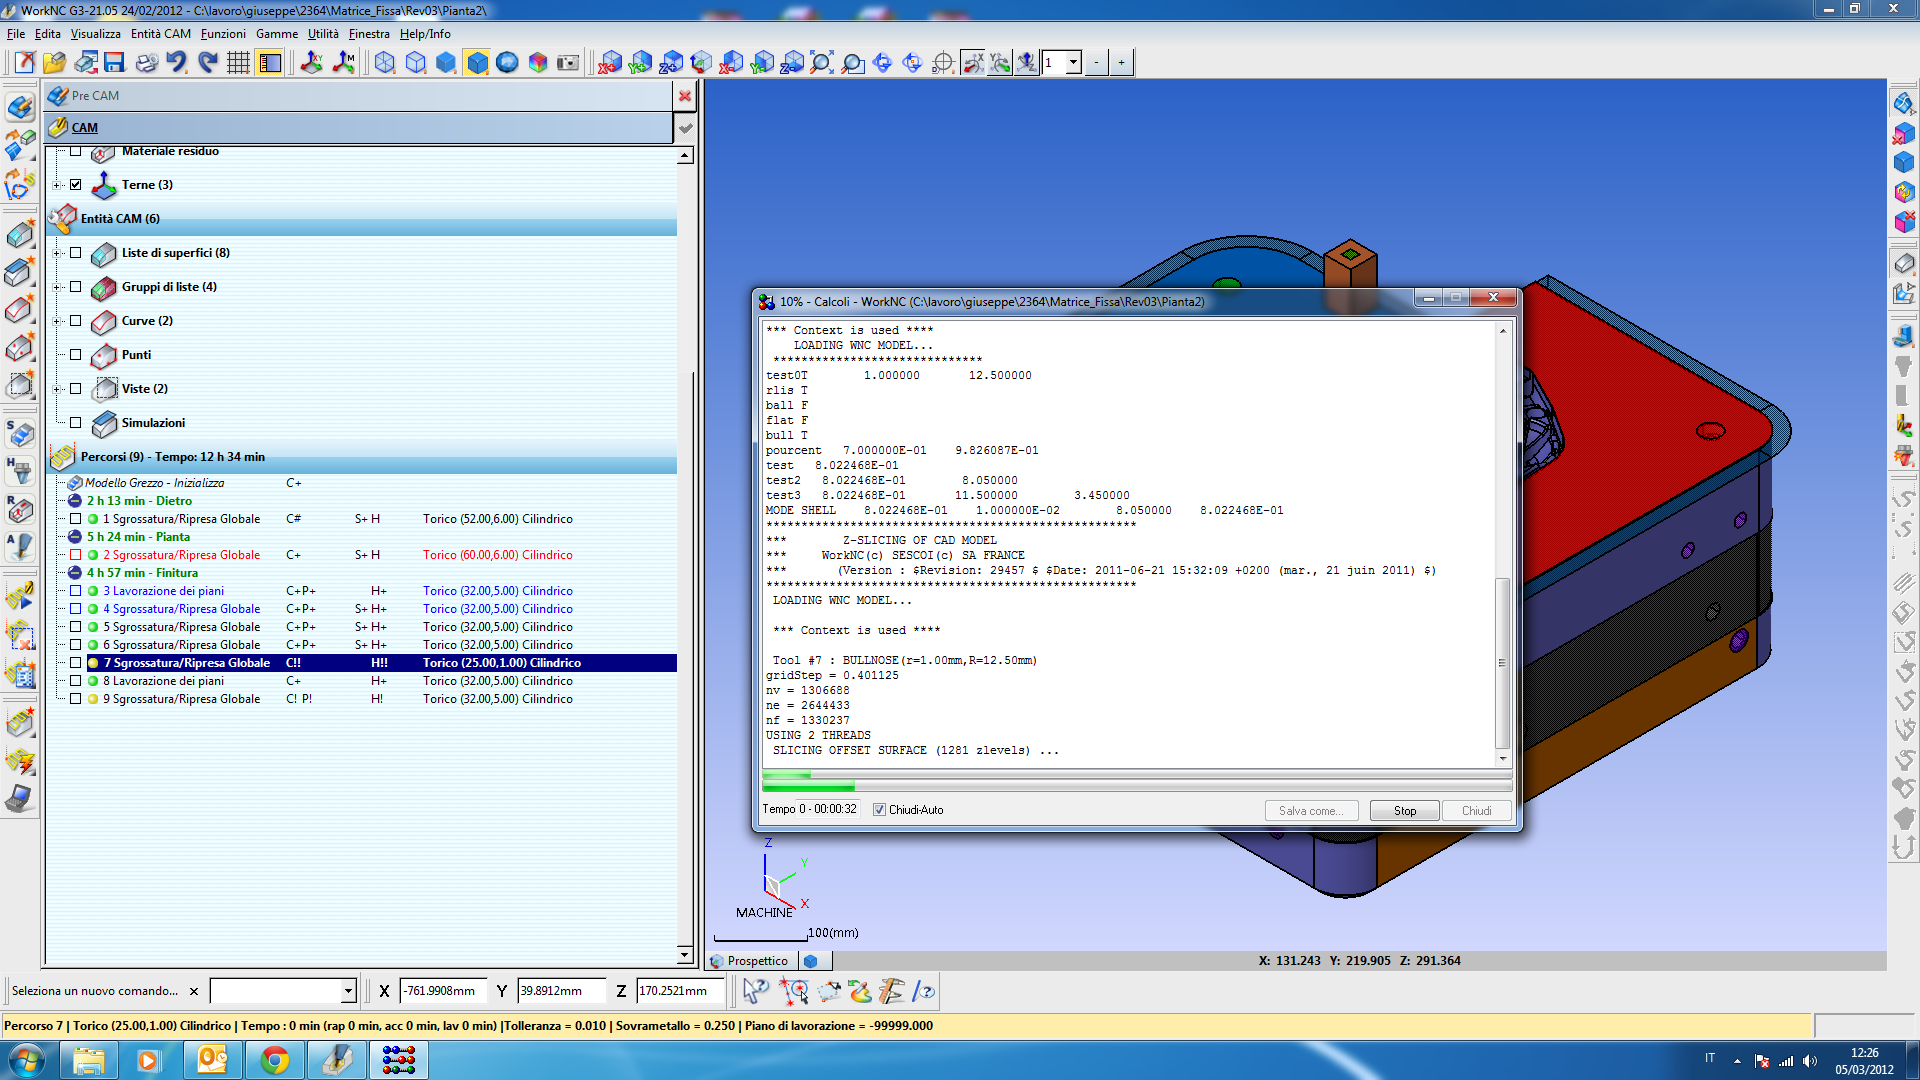
Task: Open the File menu
Action: (16, 34)
